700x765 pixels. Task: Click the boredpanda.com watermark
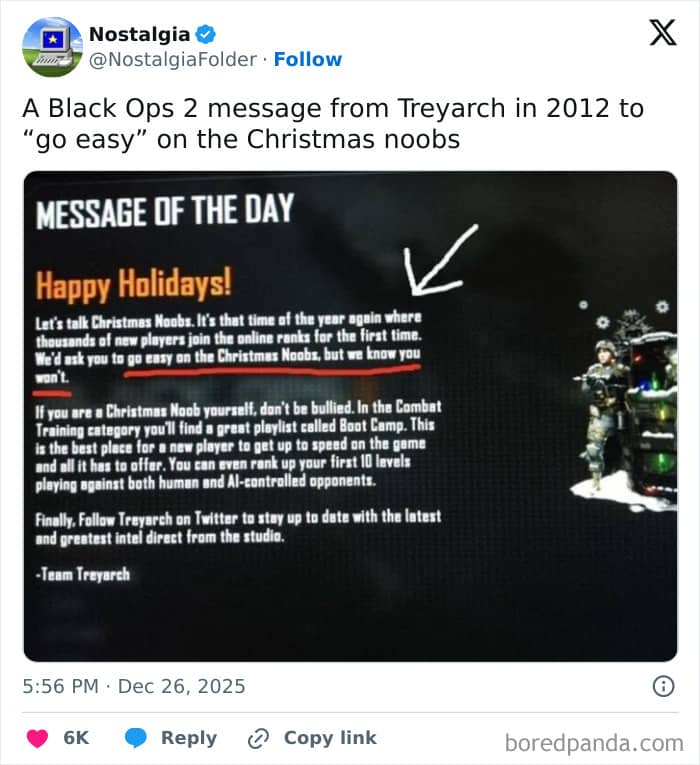(594, 743)
